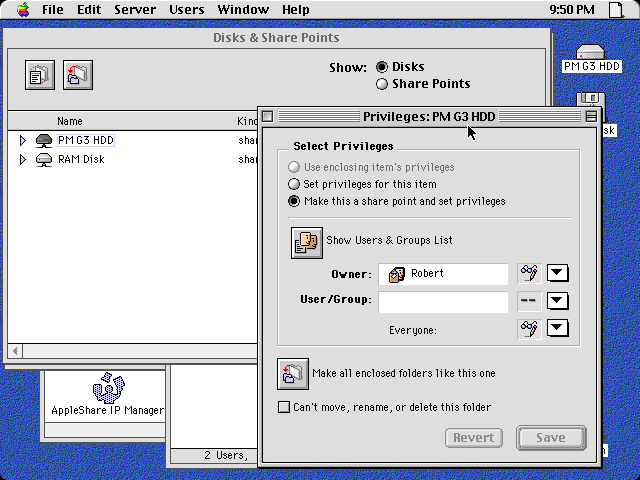Select Set privileges for this item
Image resolution: width=640 pixels, height=480 pixels.
pos(294,184)
